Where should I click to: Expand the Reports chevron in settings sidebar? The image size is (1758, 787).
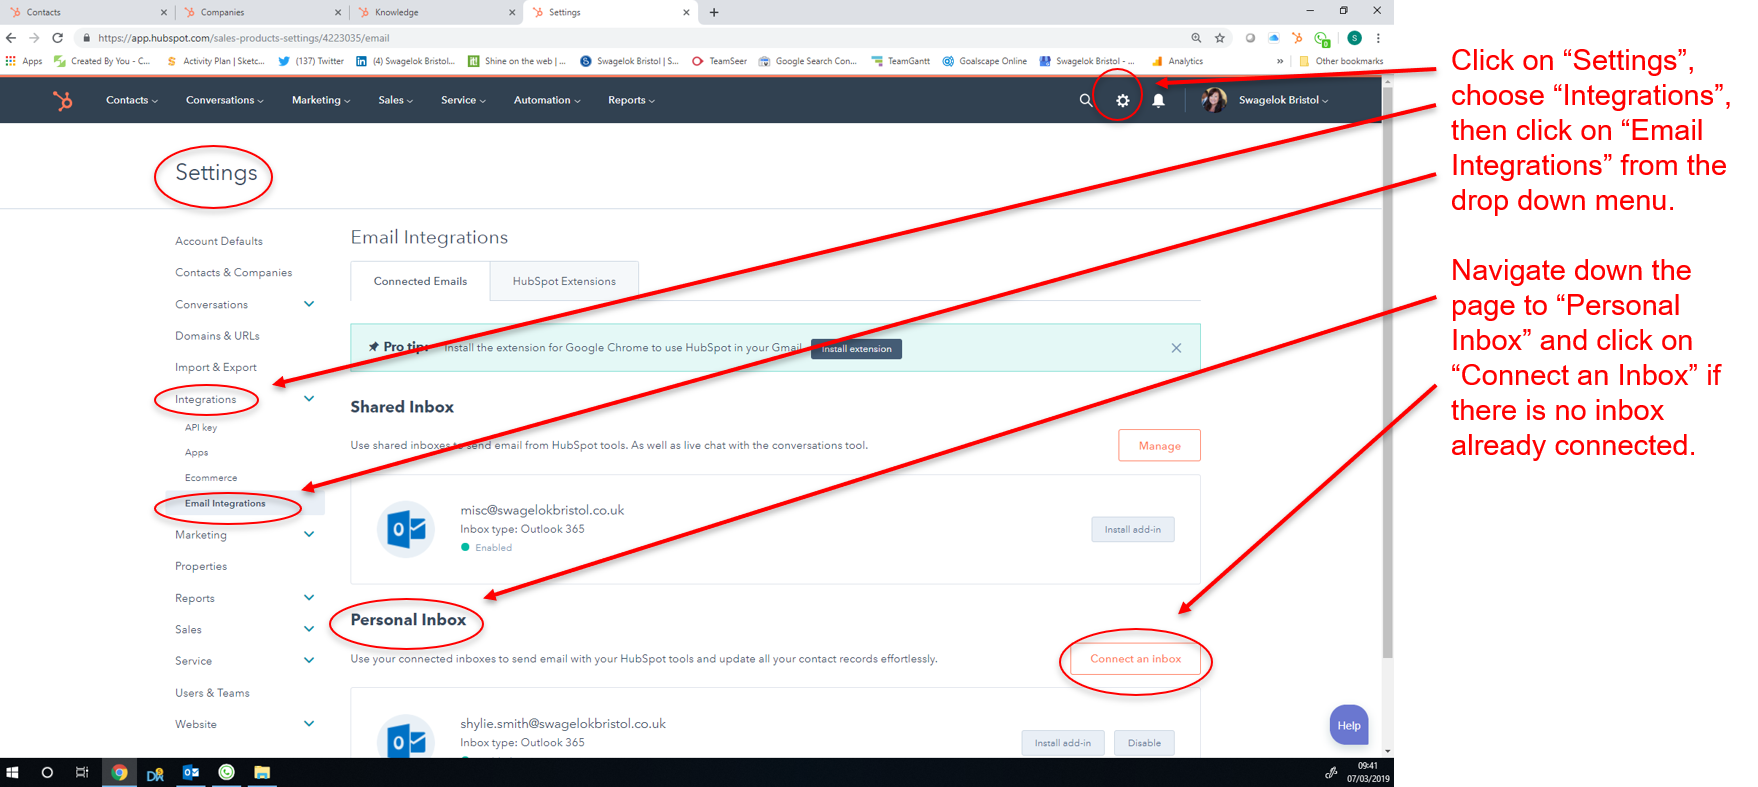pos(309,598)
